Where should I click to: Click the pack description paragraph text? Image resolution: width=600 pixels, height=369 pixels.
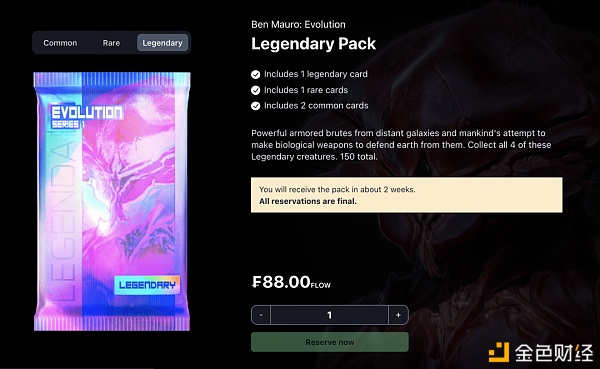tap(401, 145)
